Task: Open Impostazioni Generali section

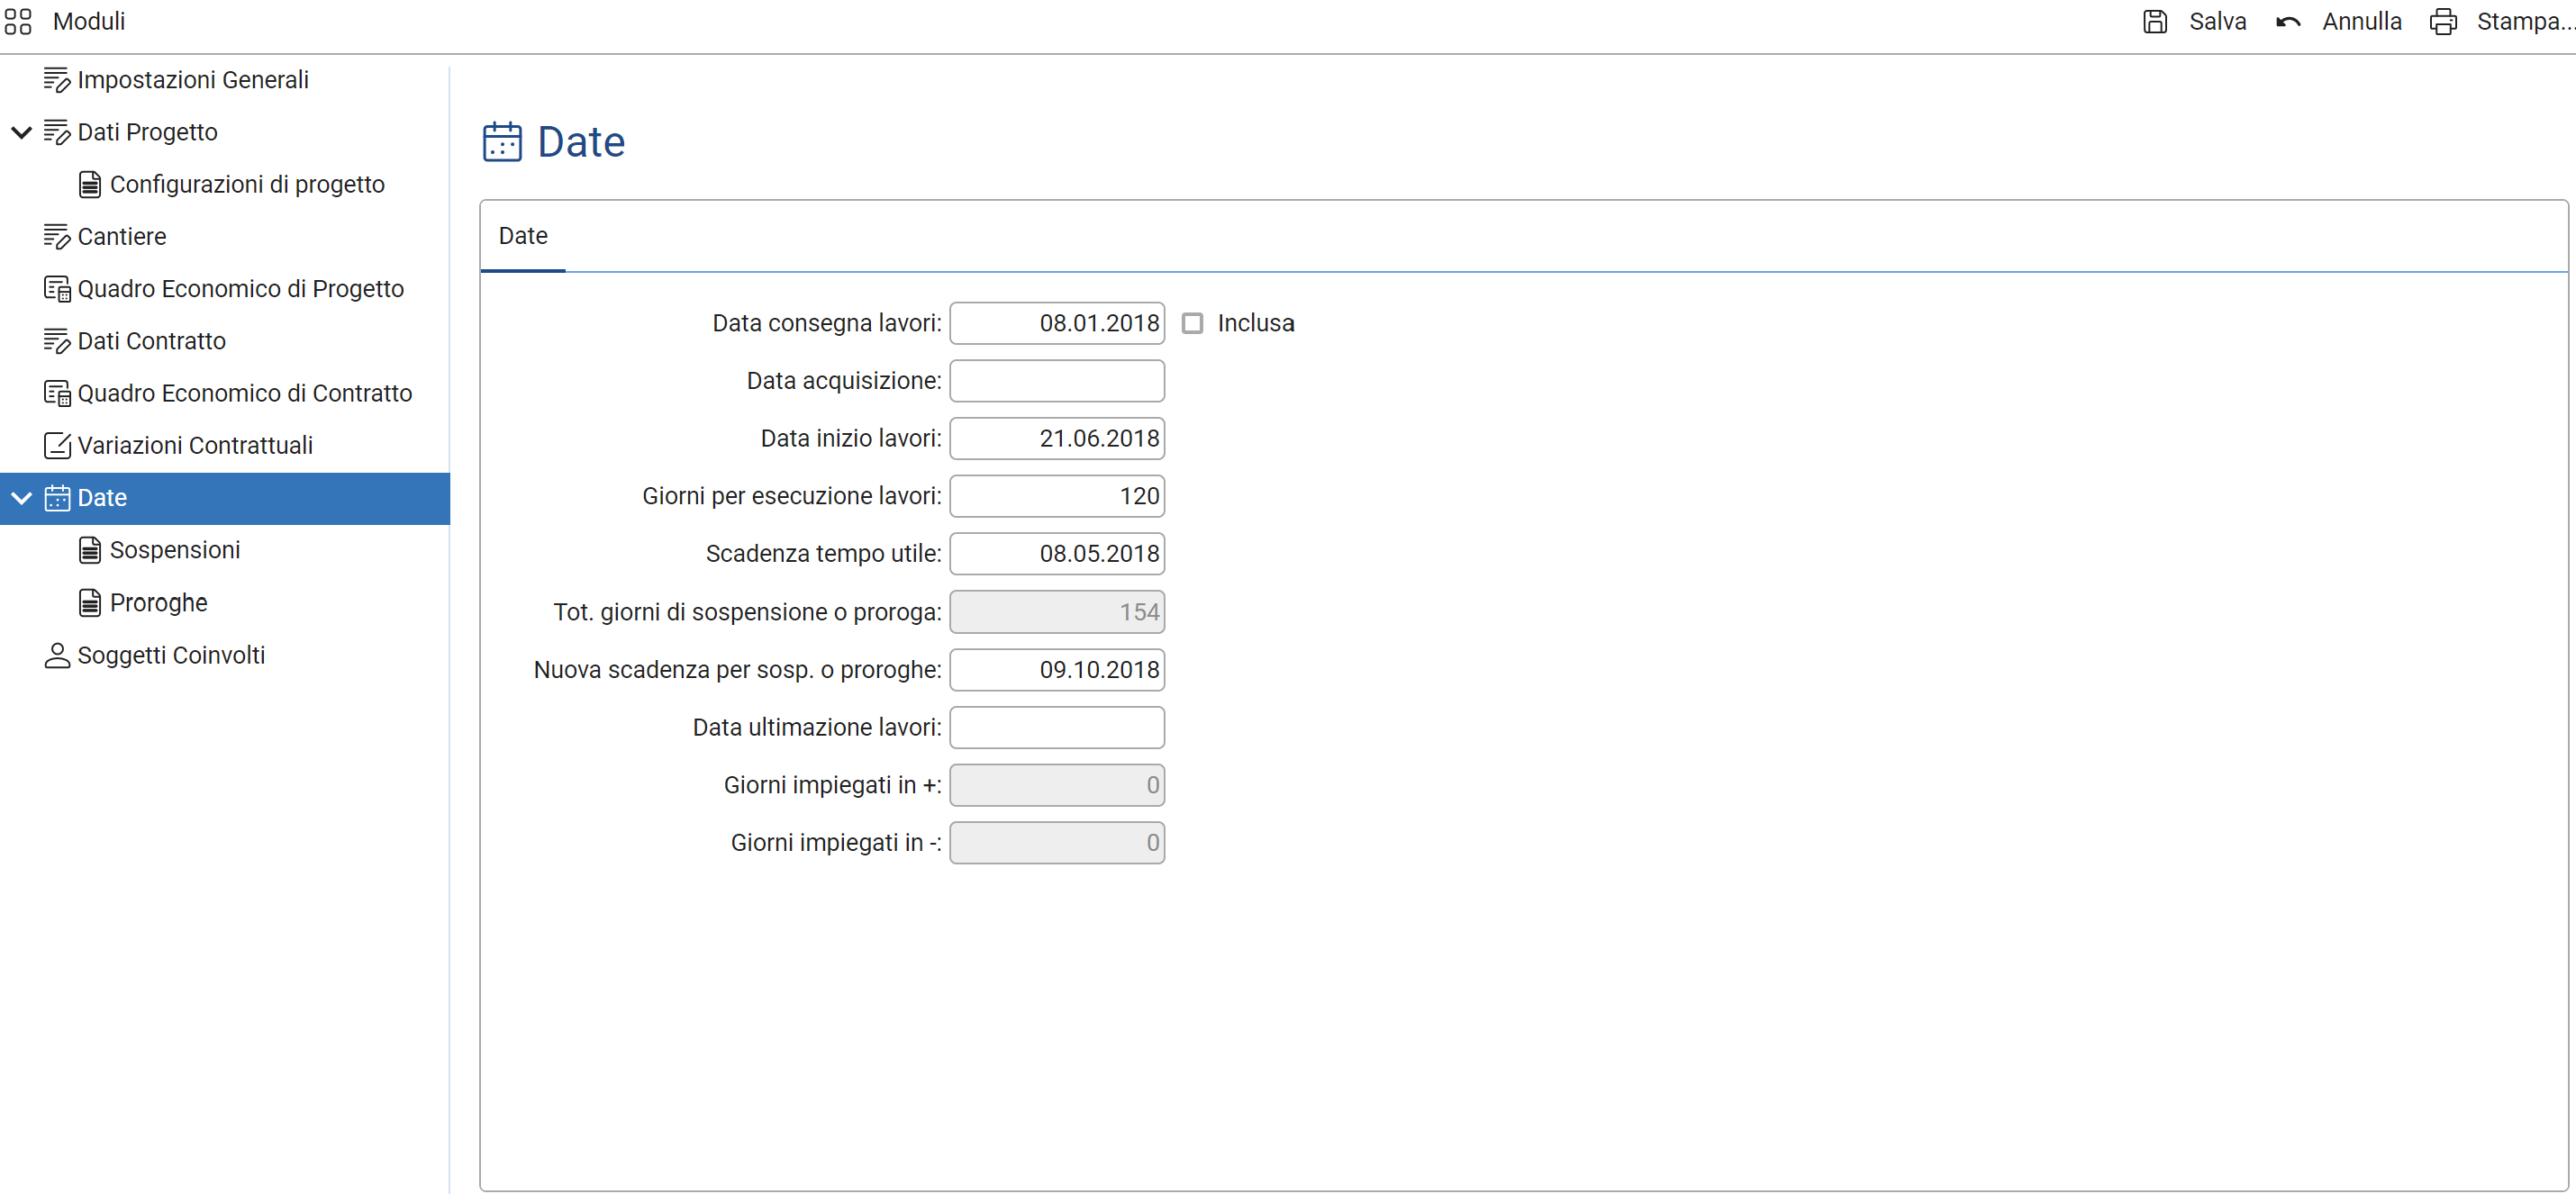Action: [x=192, y=80]
